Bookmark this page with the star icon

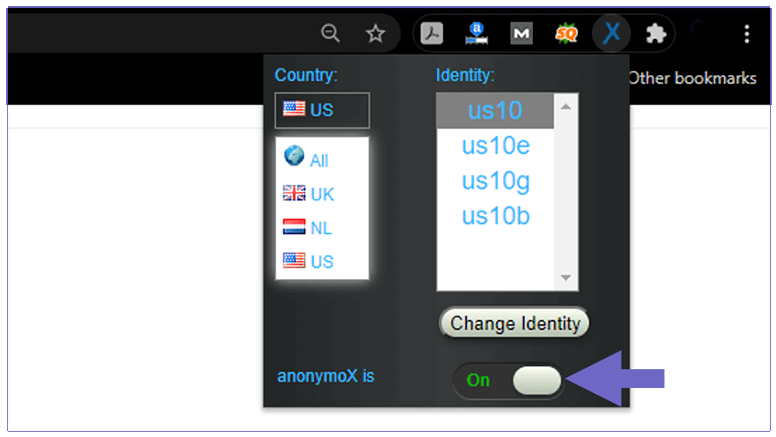(375, 34)
